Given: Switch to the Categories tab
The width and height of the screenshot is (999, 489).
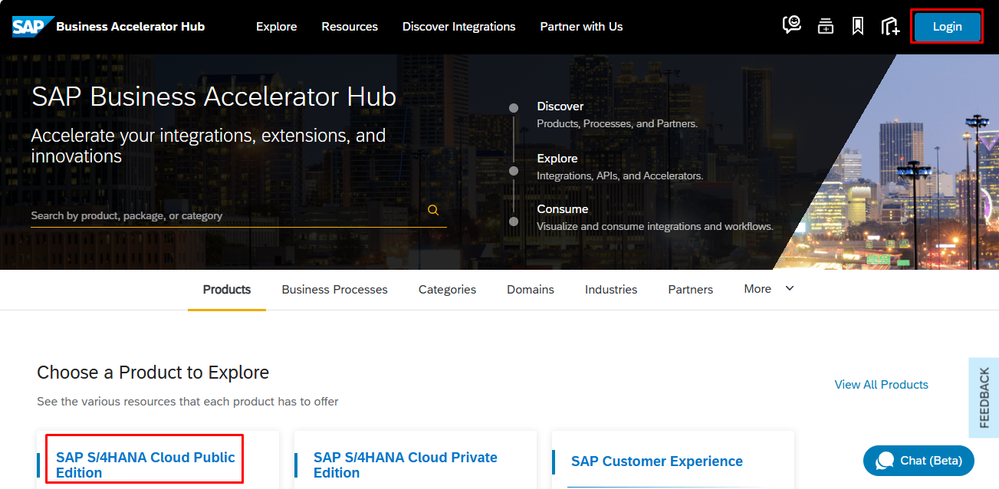Looking at the screenshot, I should 447,290.
